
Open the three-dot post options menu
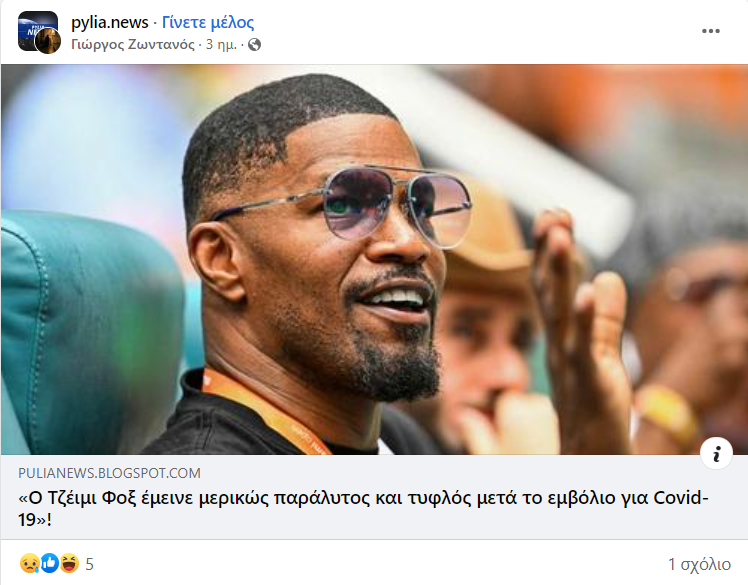pyautogui.click(x=710, y=31)
